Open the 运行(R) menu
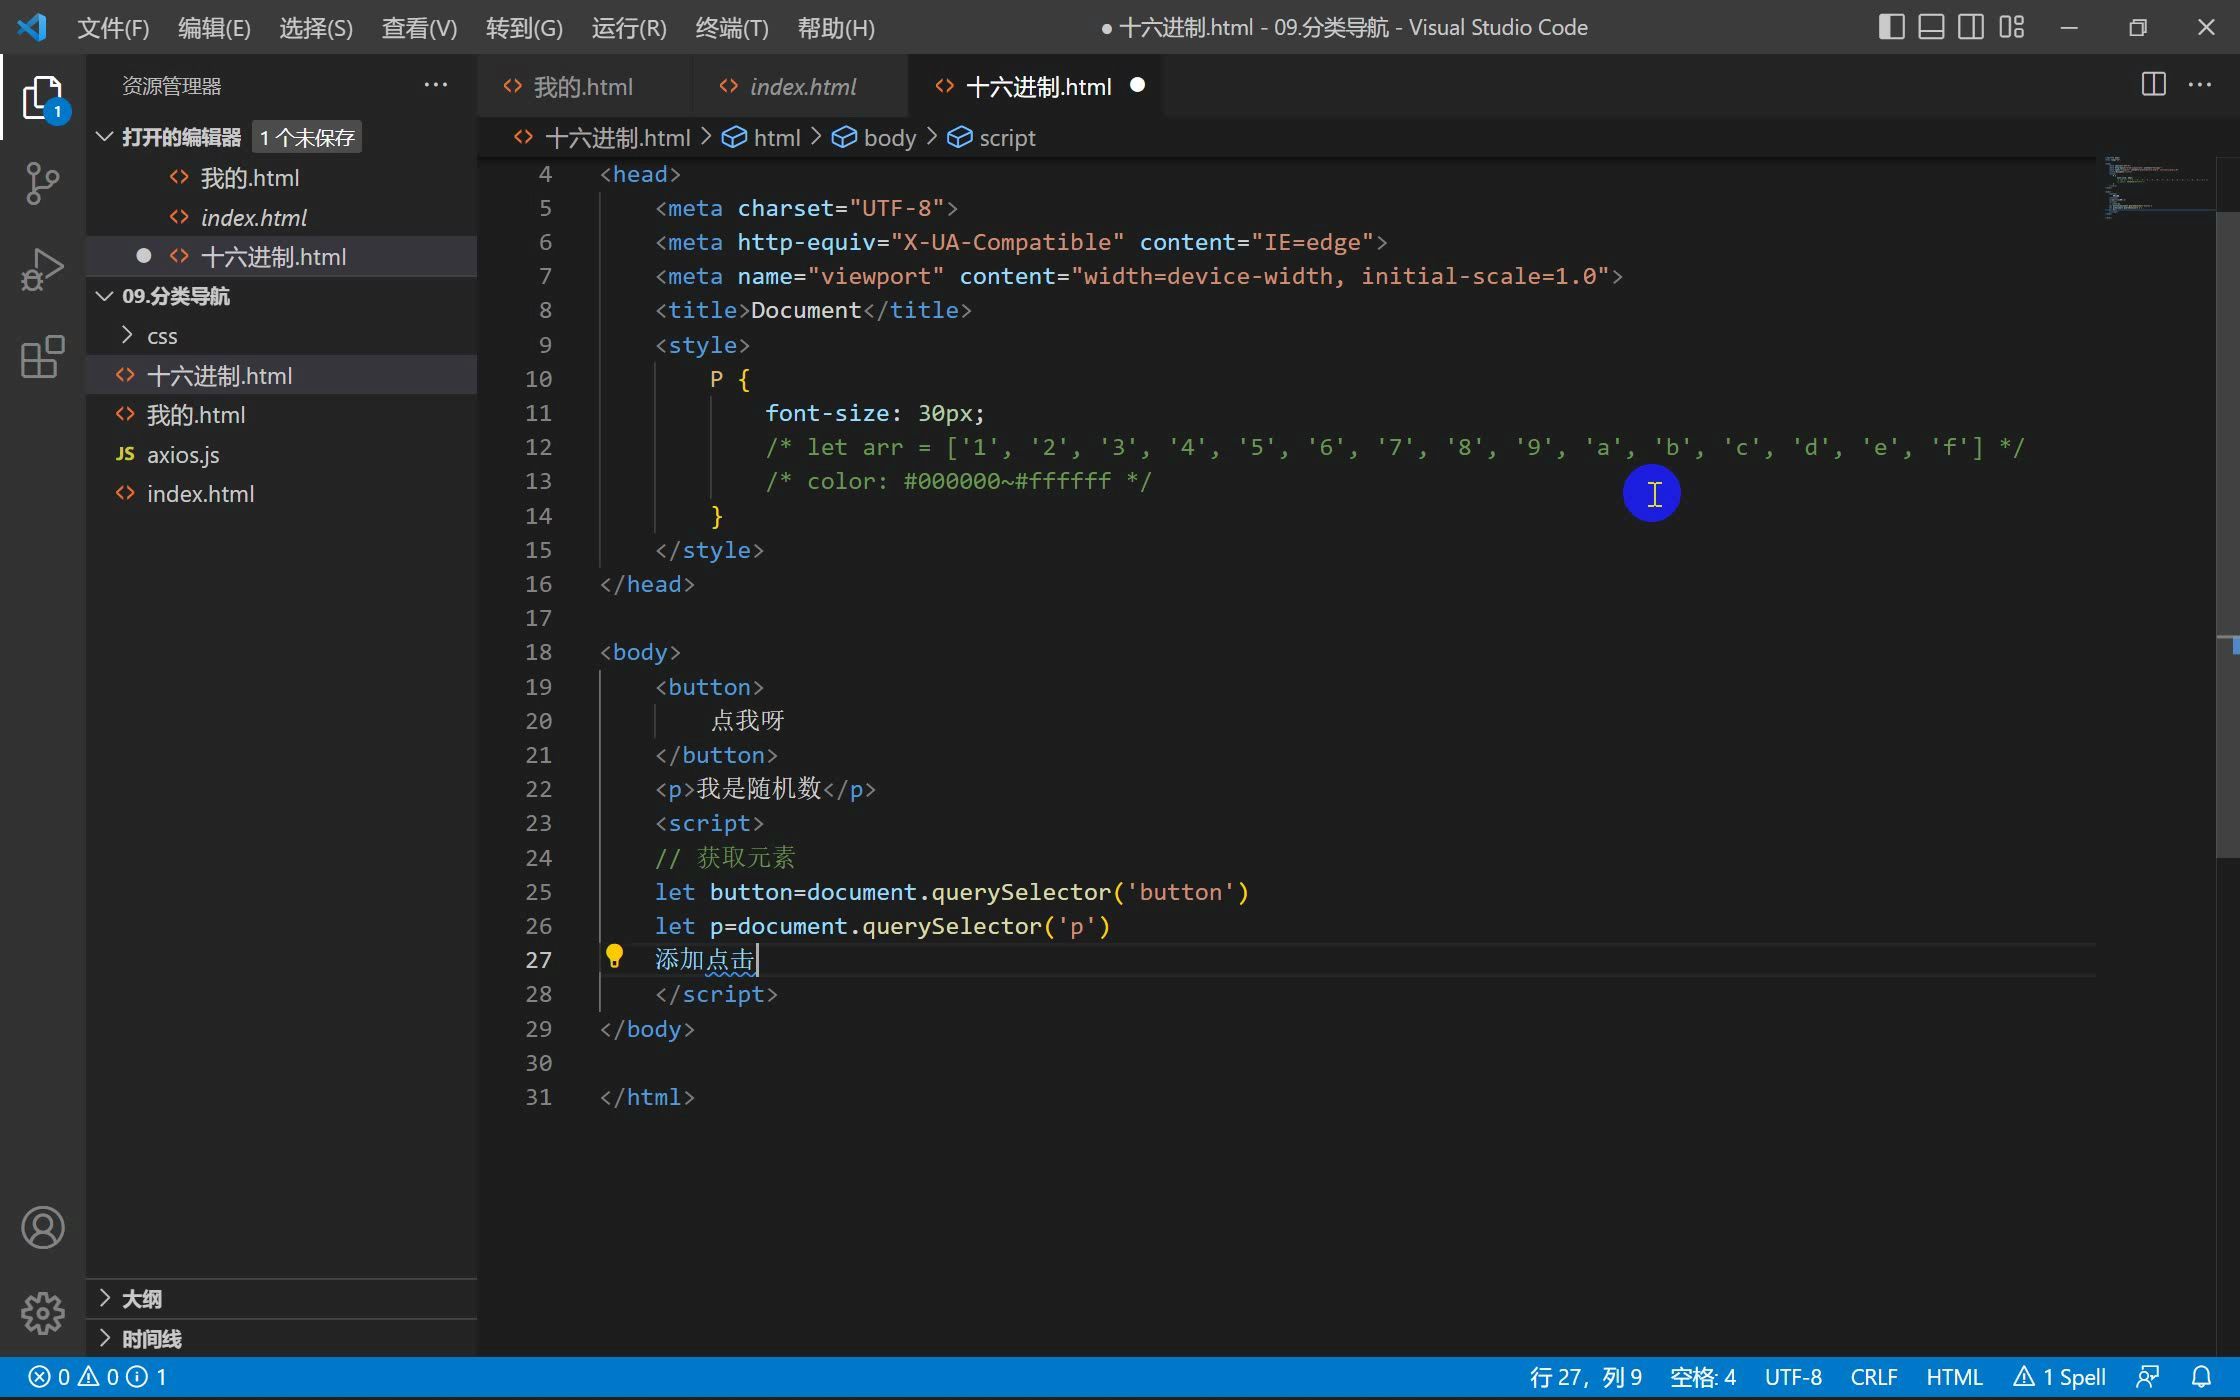This screenshot has width=2240, height=1400. click(629, 28)
